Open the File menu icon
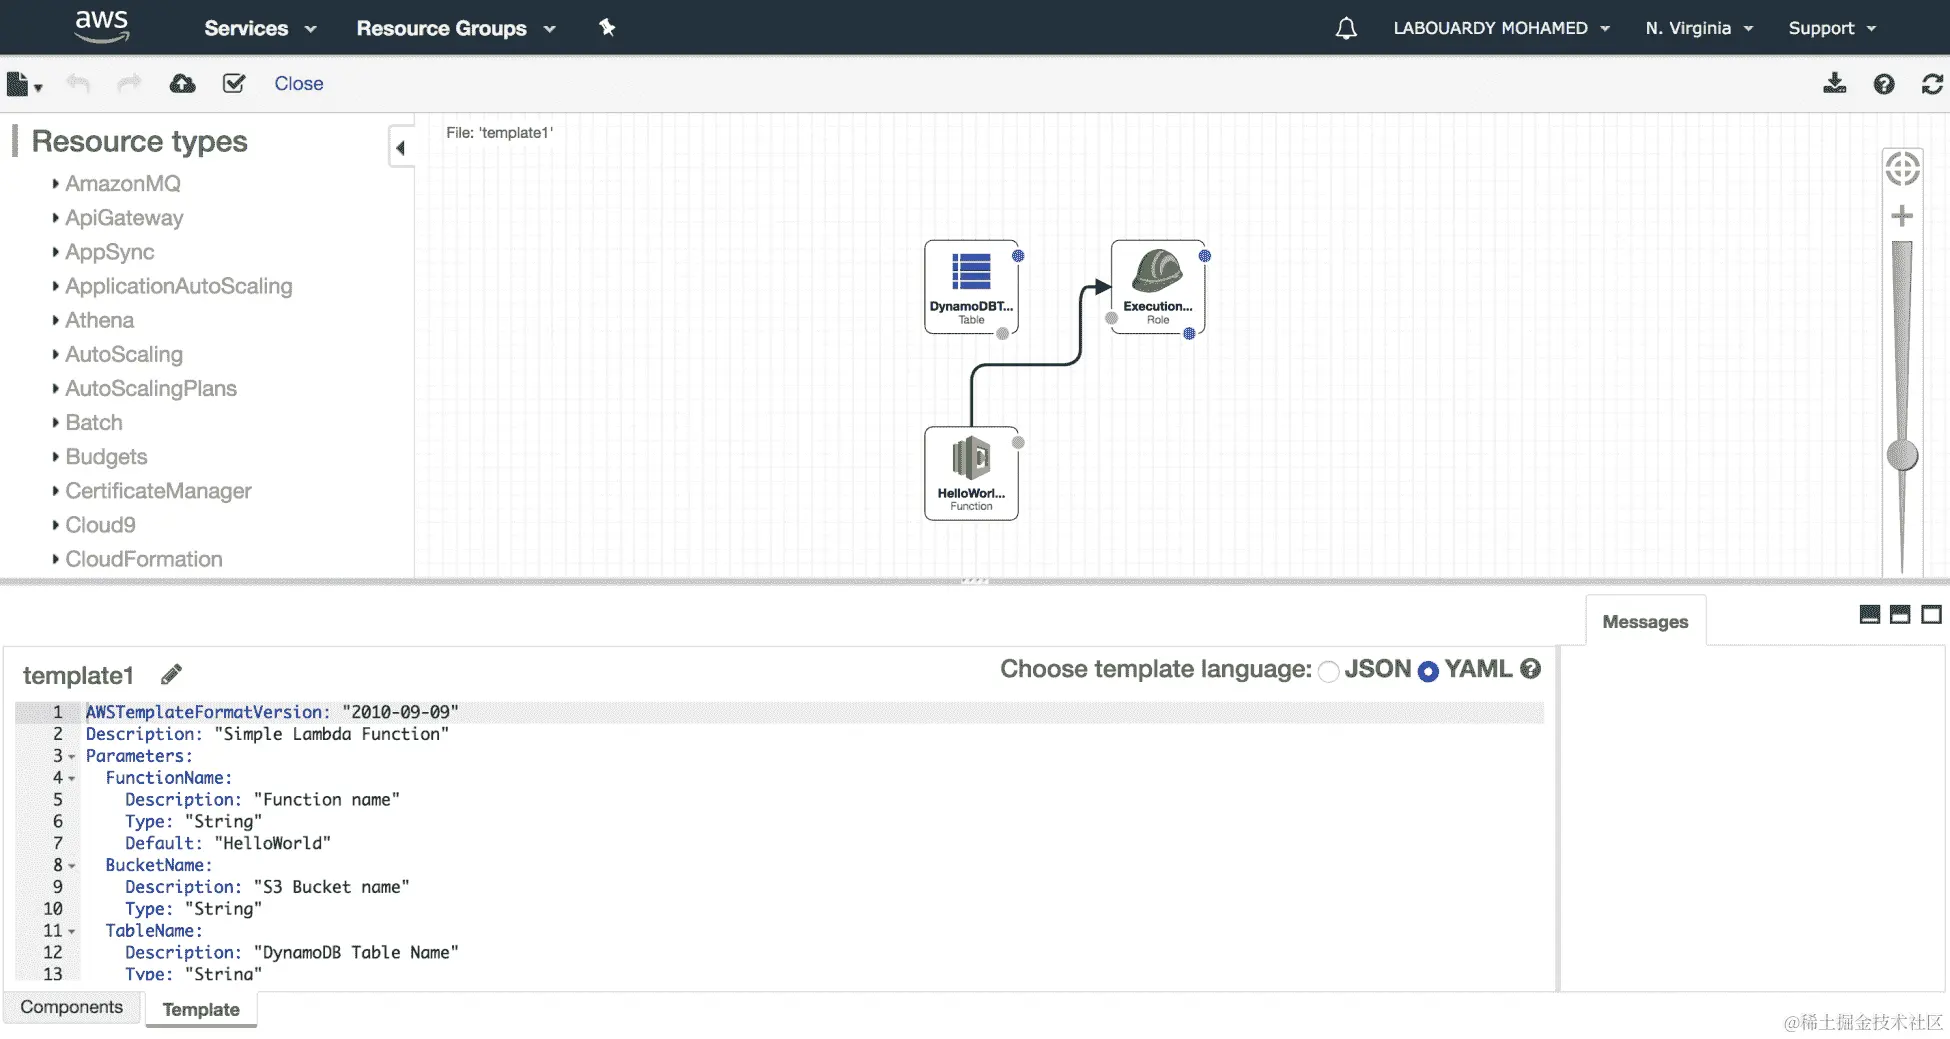The image size is (1950, 1039). coord(23,84)
